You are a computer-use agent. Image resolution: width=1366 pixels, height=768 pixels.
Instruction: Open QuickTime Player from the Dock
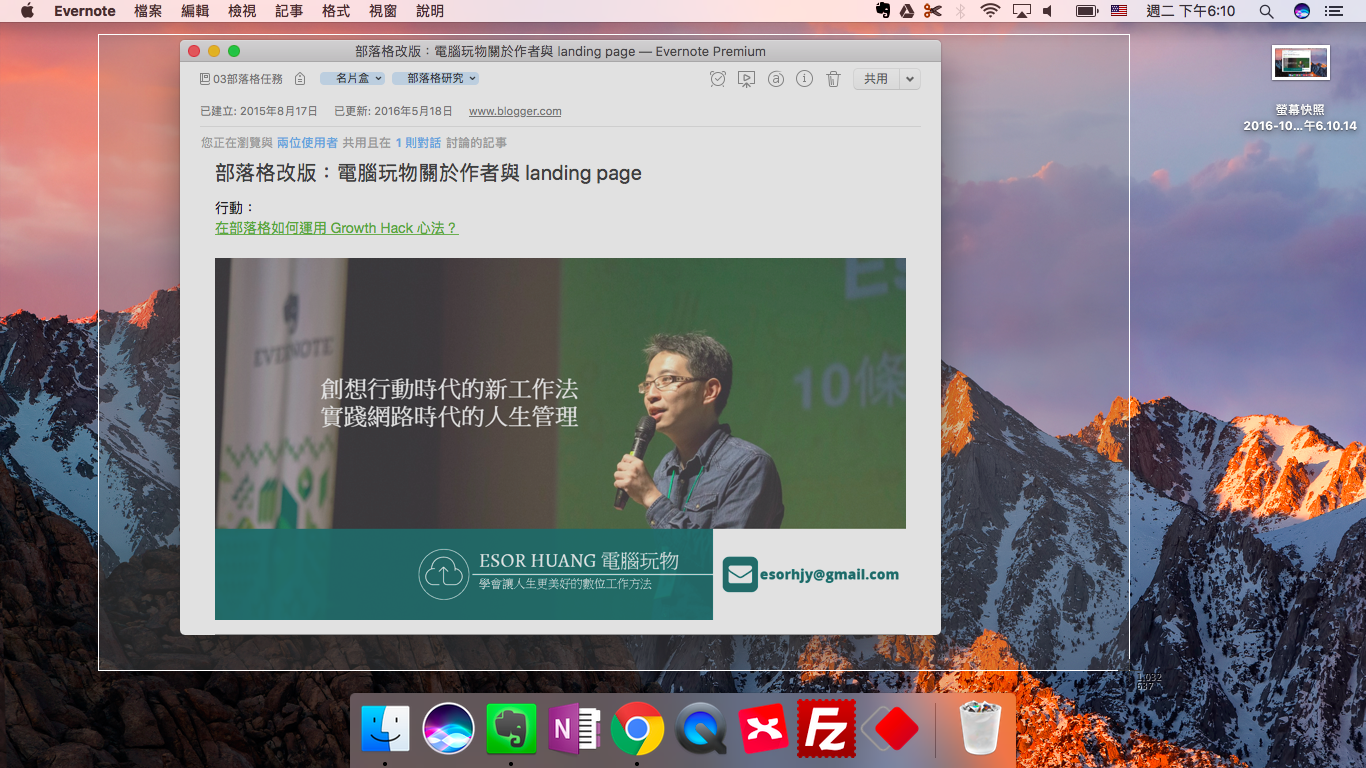700,729
